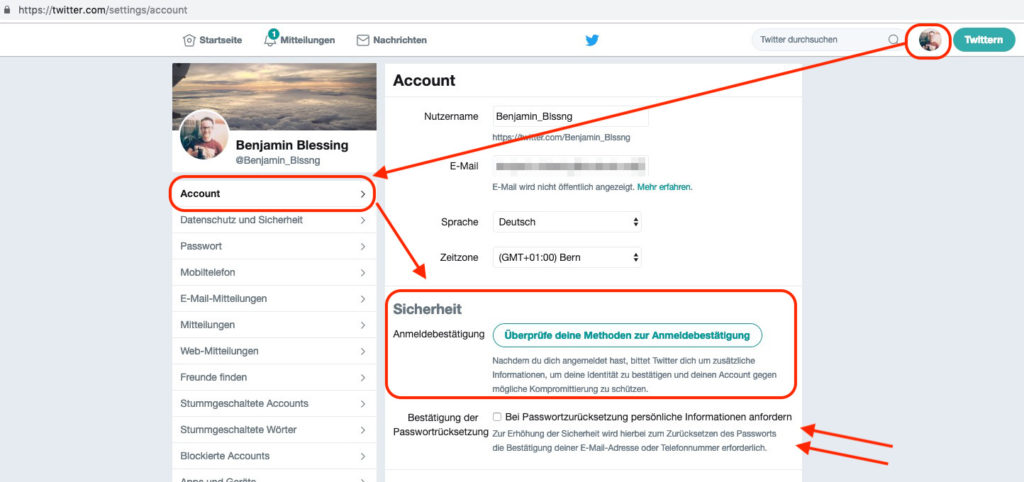1024x482 pixels.
Task: Click the Benjamin Blessing profile name
Action: [x=292, y=145]
